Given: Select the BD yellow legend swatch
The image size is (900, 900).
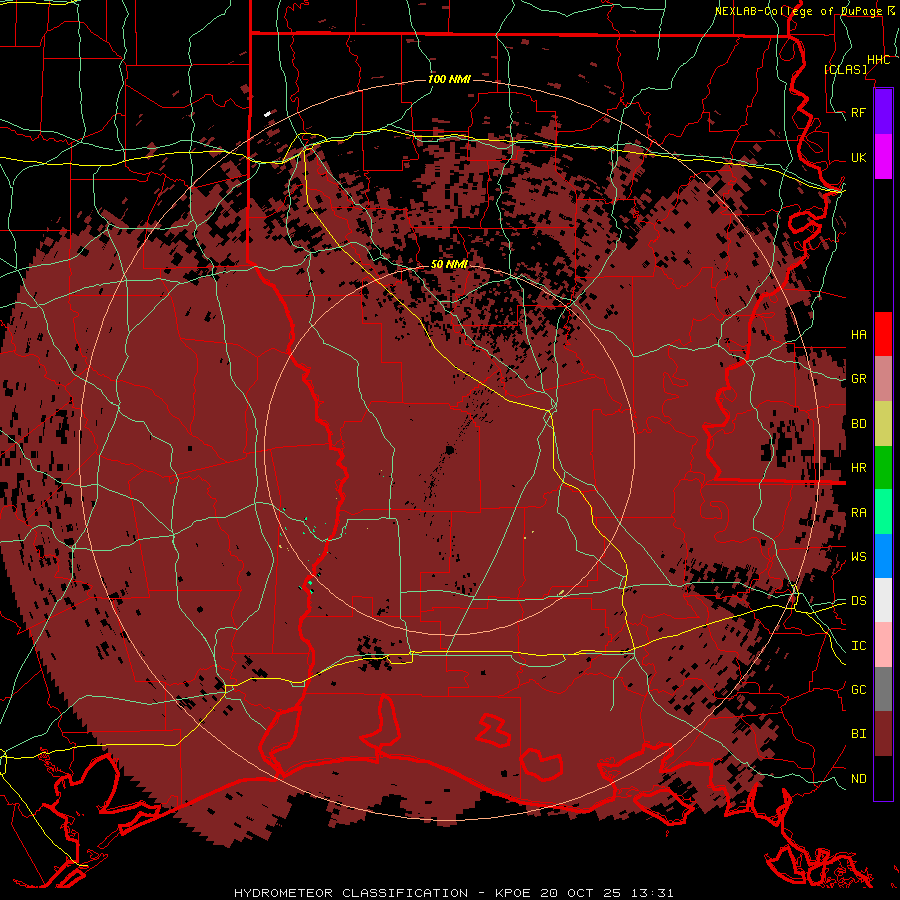Looking at the screenshot, I should pyautogui.click(x=883, y=423).
